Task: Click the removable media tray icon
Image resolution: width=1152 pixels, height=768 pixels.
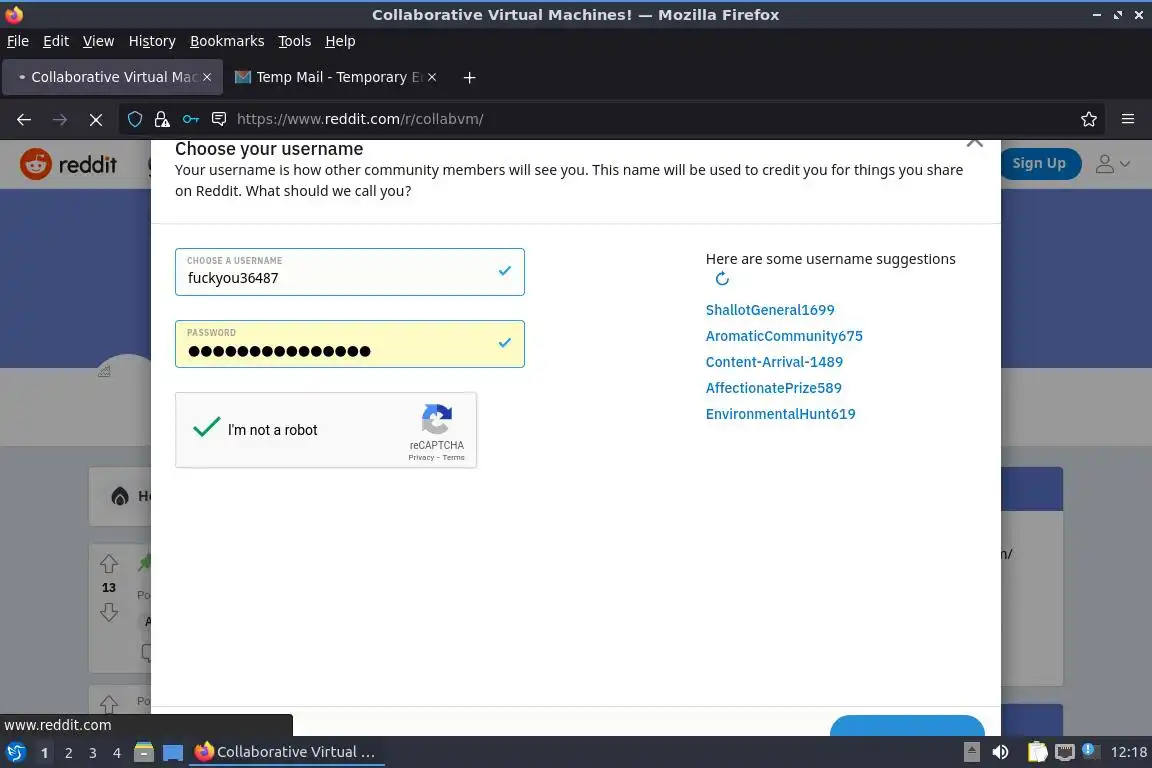Action: point(972,752)
